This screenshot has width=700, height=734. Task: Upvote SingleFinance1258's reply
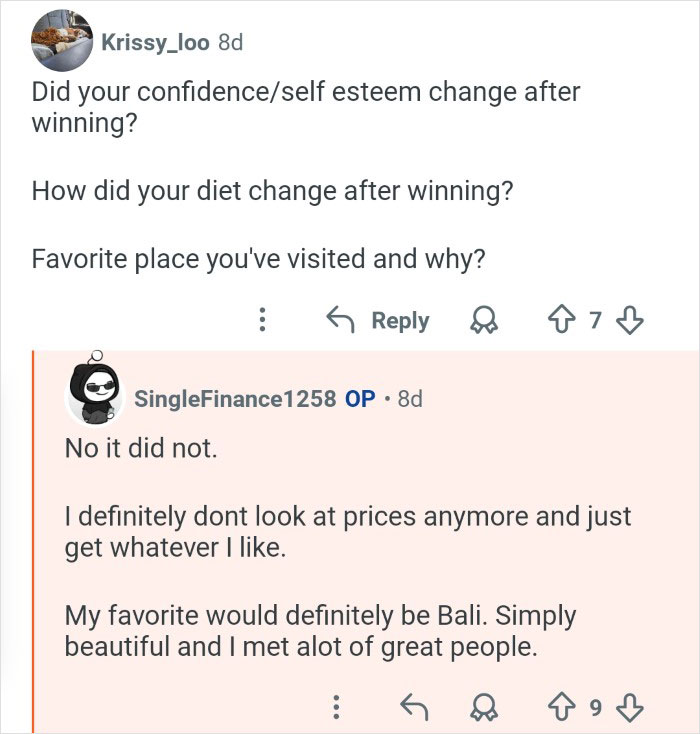tap(558, 708)
